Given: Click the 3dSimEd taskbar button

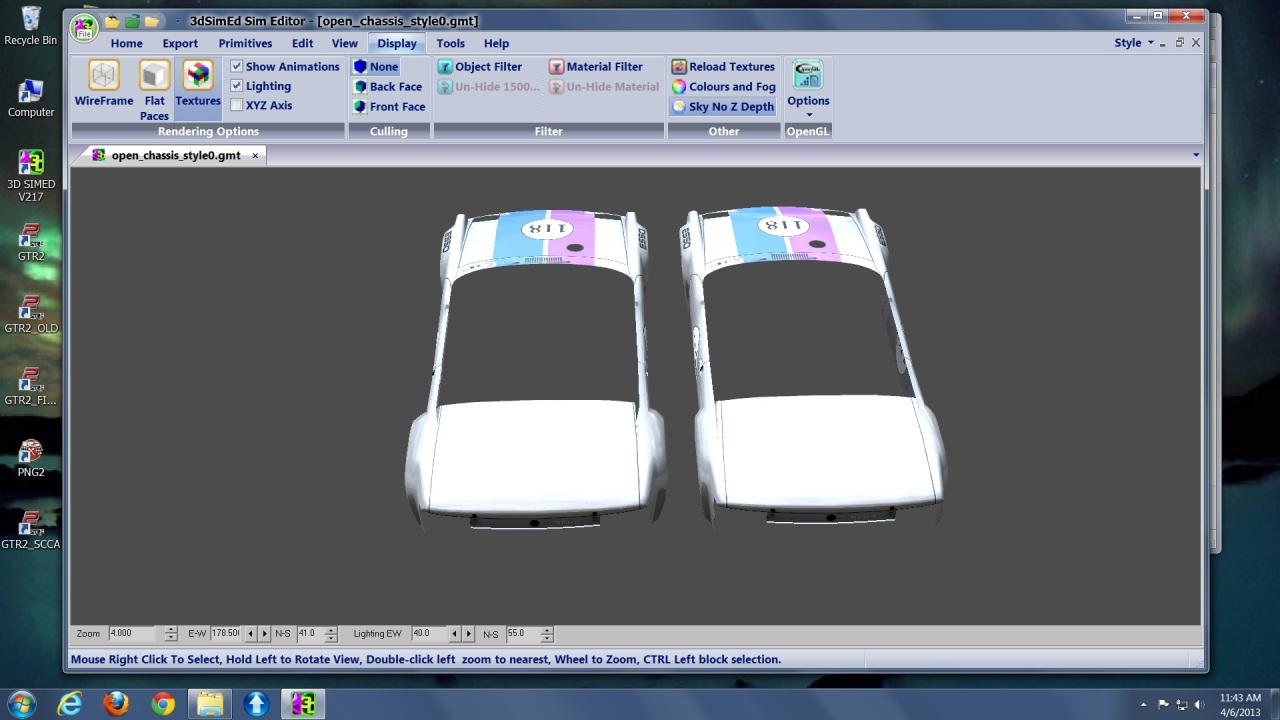Looking at the screenshot, I should tap(303, 704).
